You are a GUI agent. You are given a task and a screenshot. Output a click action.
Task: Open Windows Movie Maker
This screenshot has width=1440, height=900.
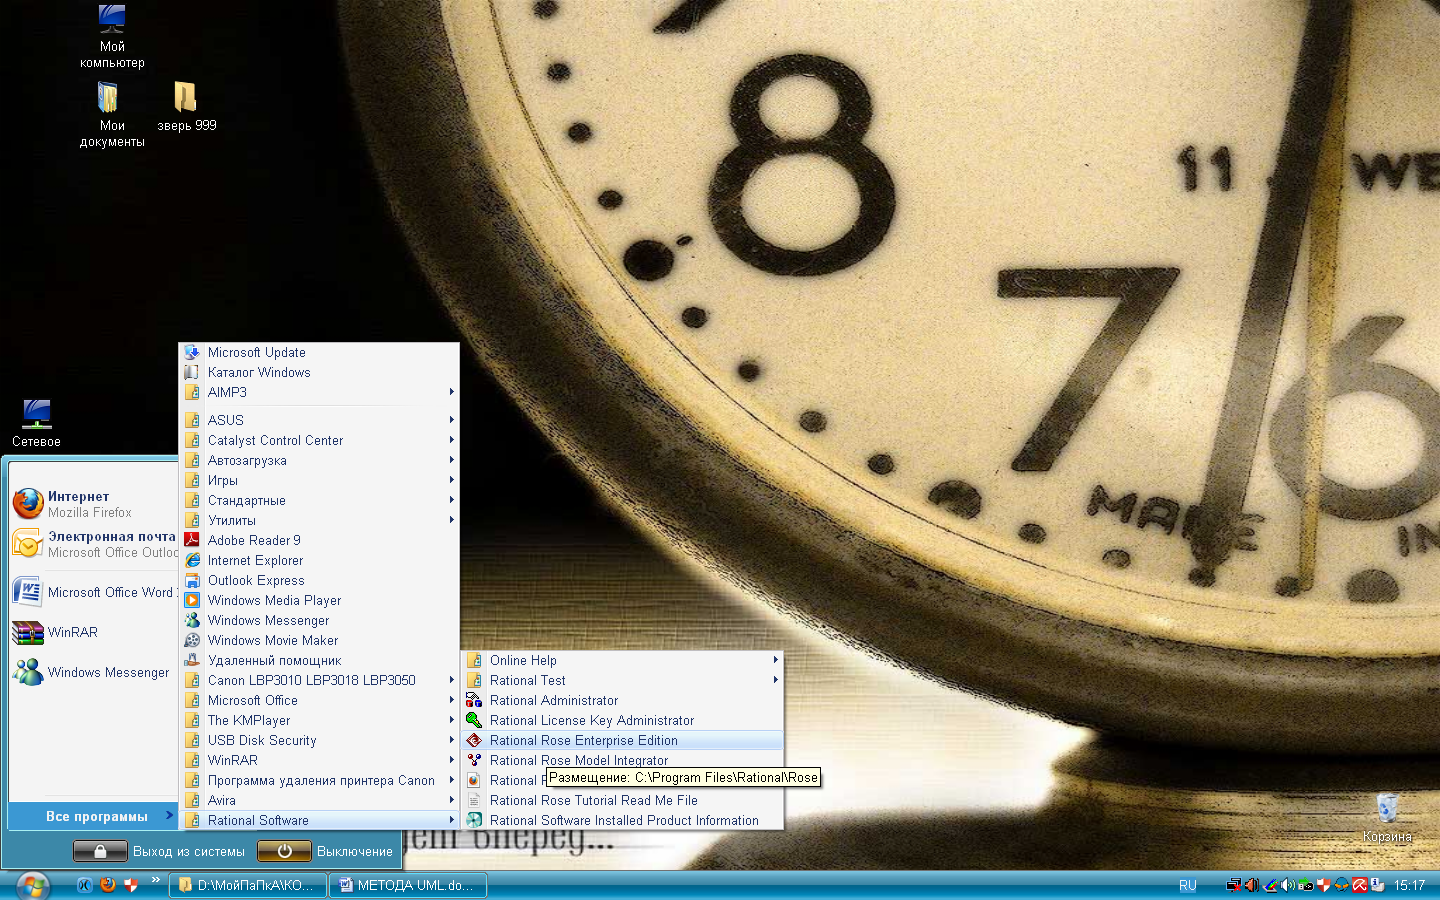click(x=319, y=640)
